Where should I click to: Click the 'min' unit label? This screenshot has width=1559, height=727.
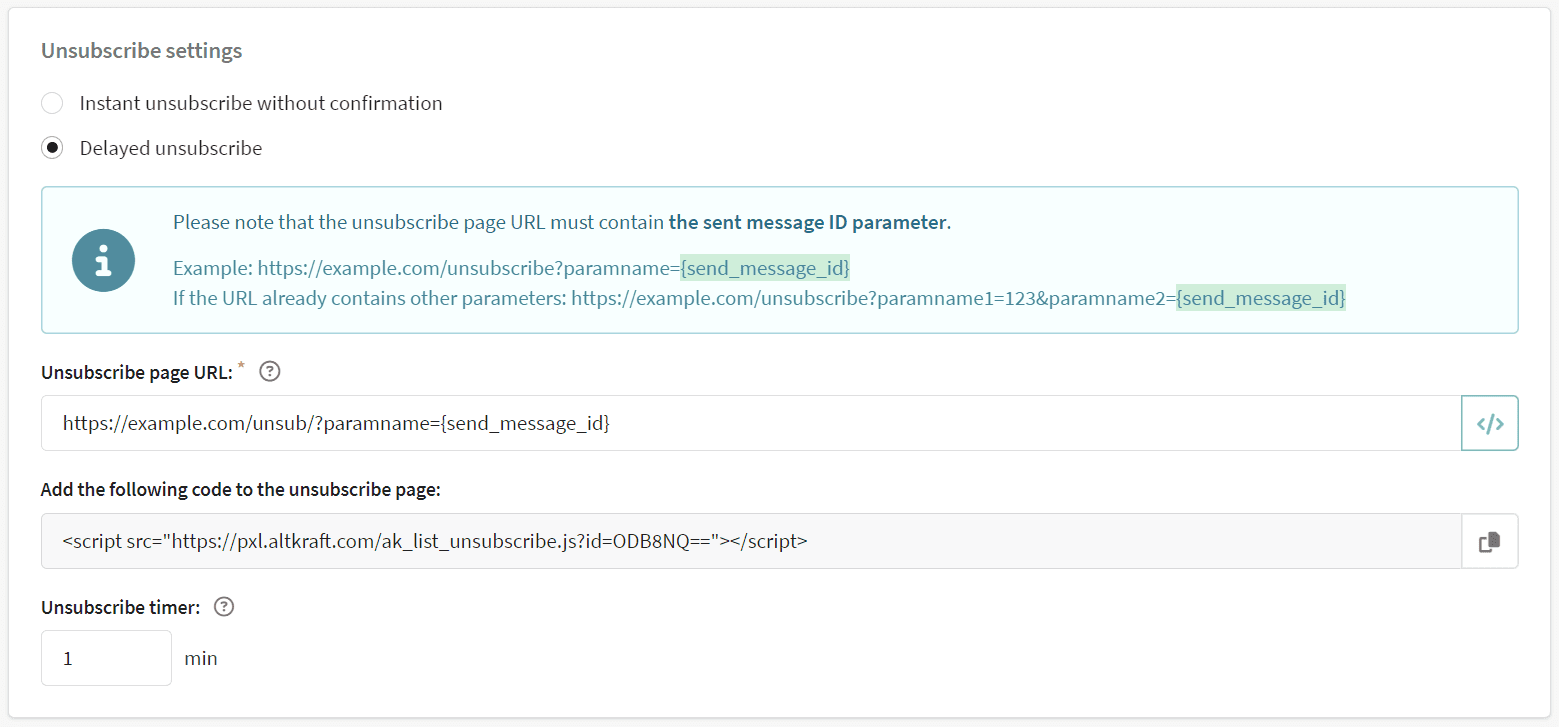201,658
